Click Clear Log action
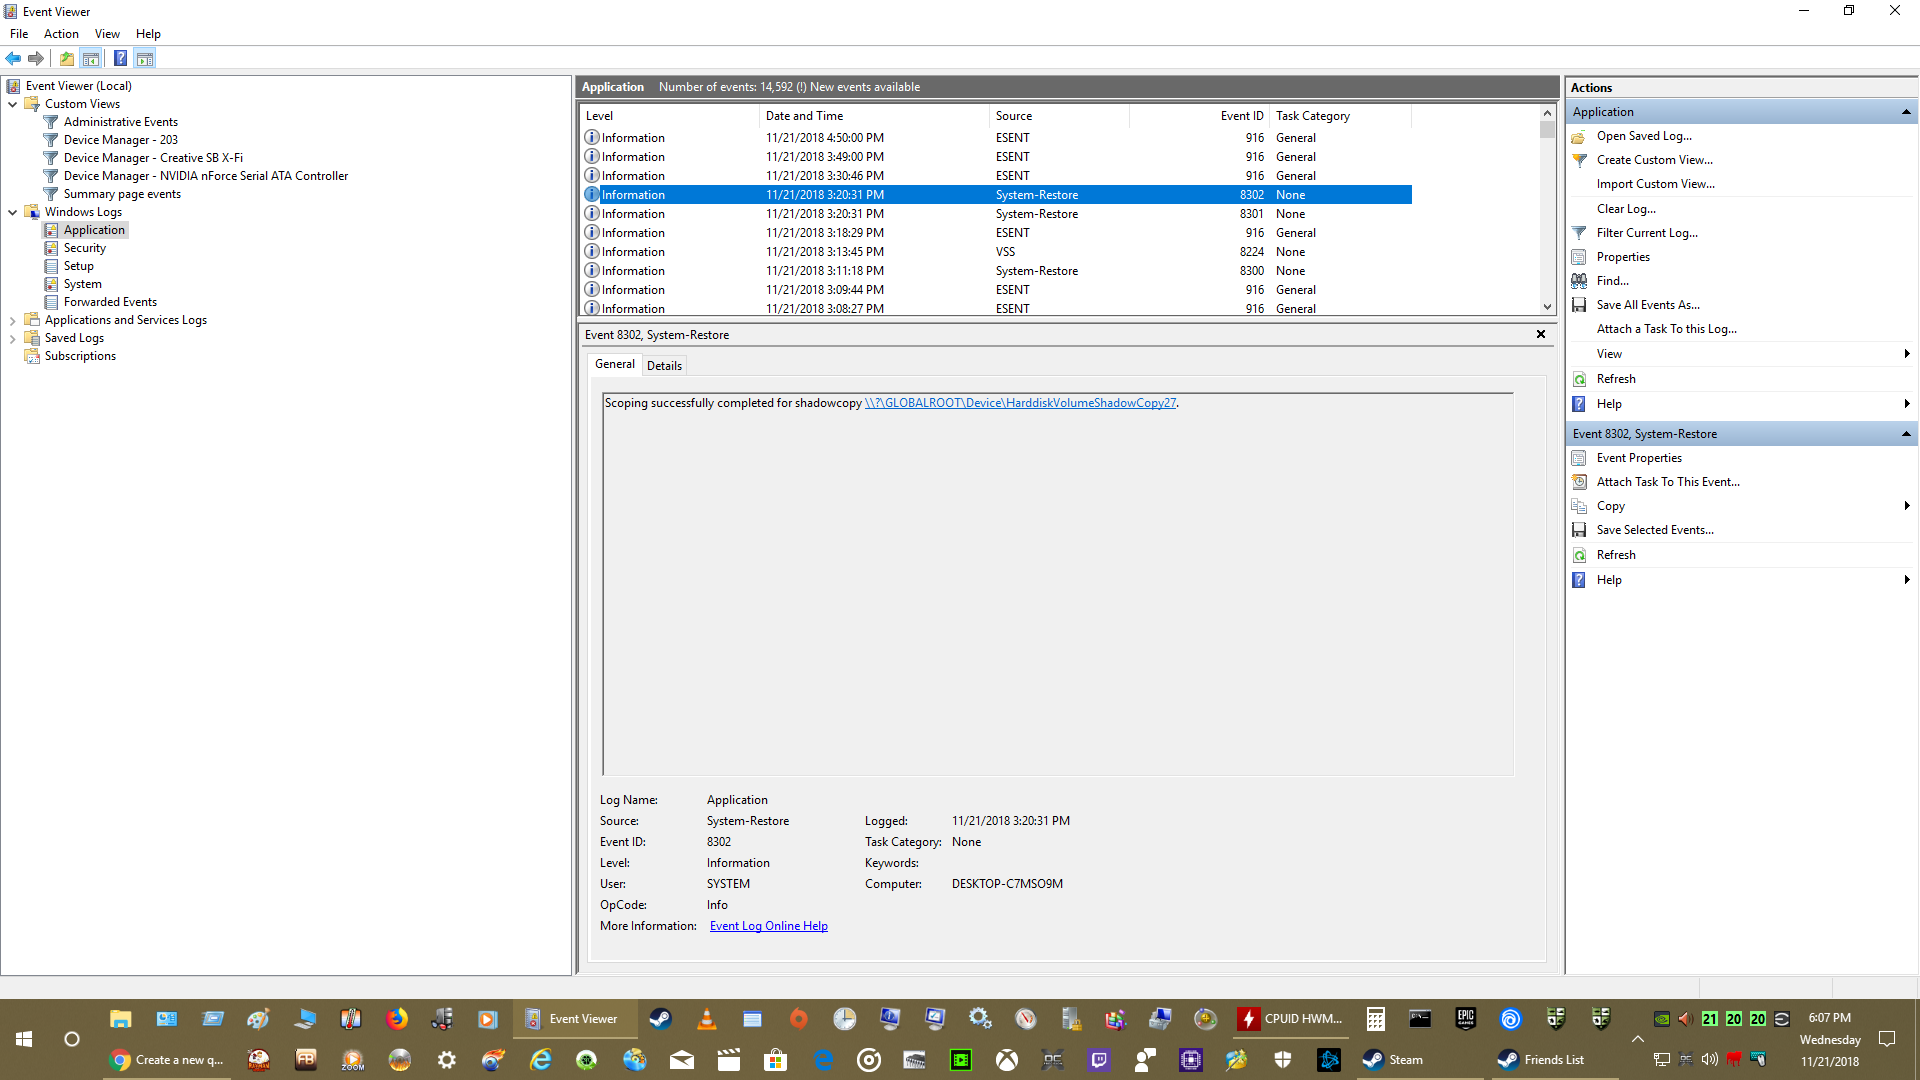 pos(1626,209)
